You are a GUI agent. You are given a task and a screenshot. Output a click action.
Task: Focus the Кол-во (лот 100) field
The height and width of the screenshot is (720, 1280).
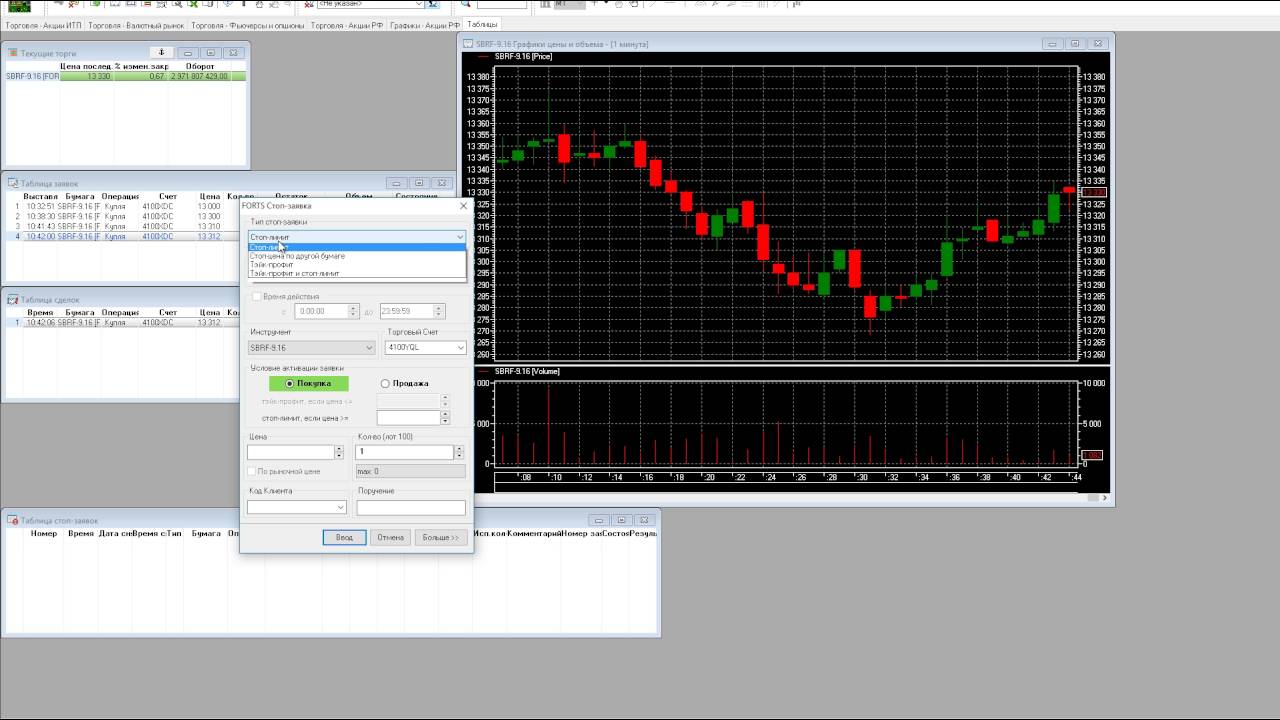pyautogui.click(x=405, y=452)
